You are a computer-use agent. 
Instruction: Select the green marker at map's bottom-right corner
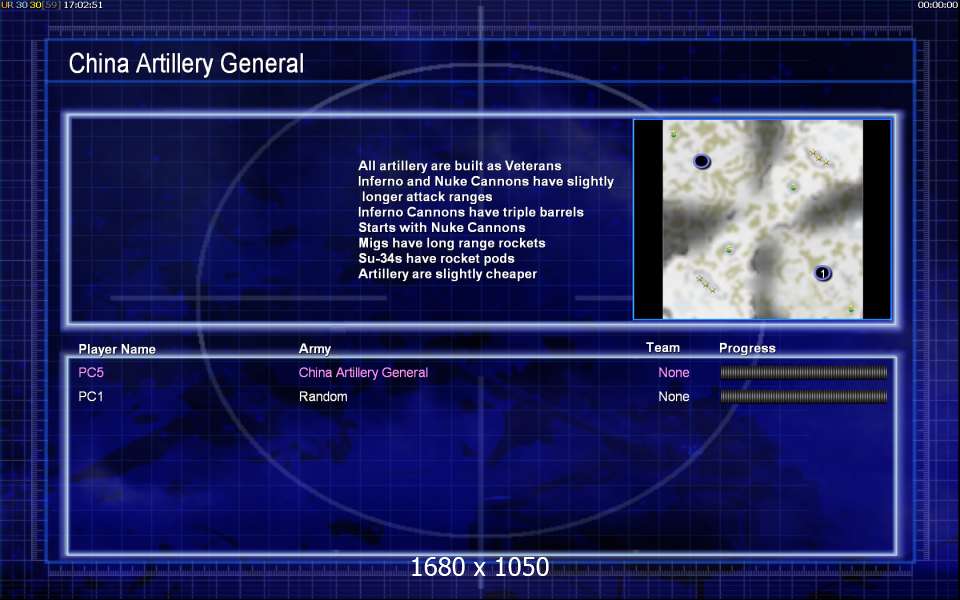tap(851, 309)
